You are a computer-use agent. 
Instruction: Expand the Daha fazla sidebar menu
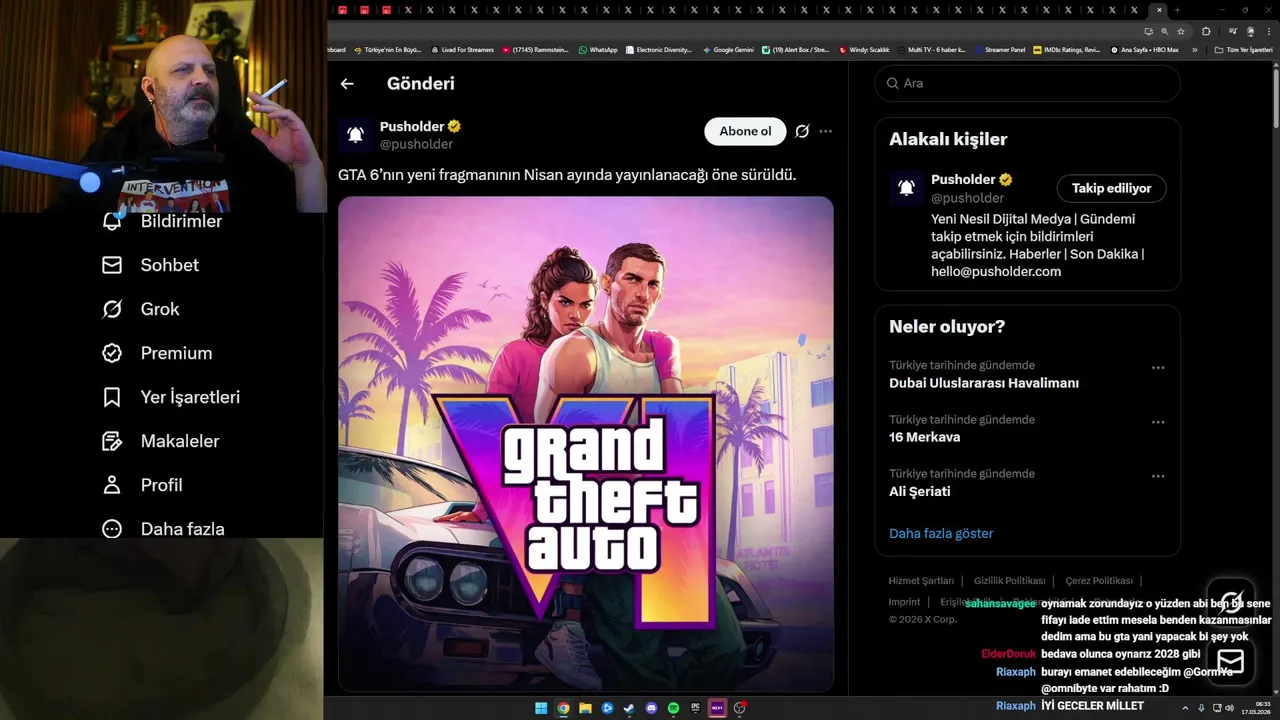(x=163, y=529)
